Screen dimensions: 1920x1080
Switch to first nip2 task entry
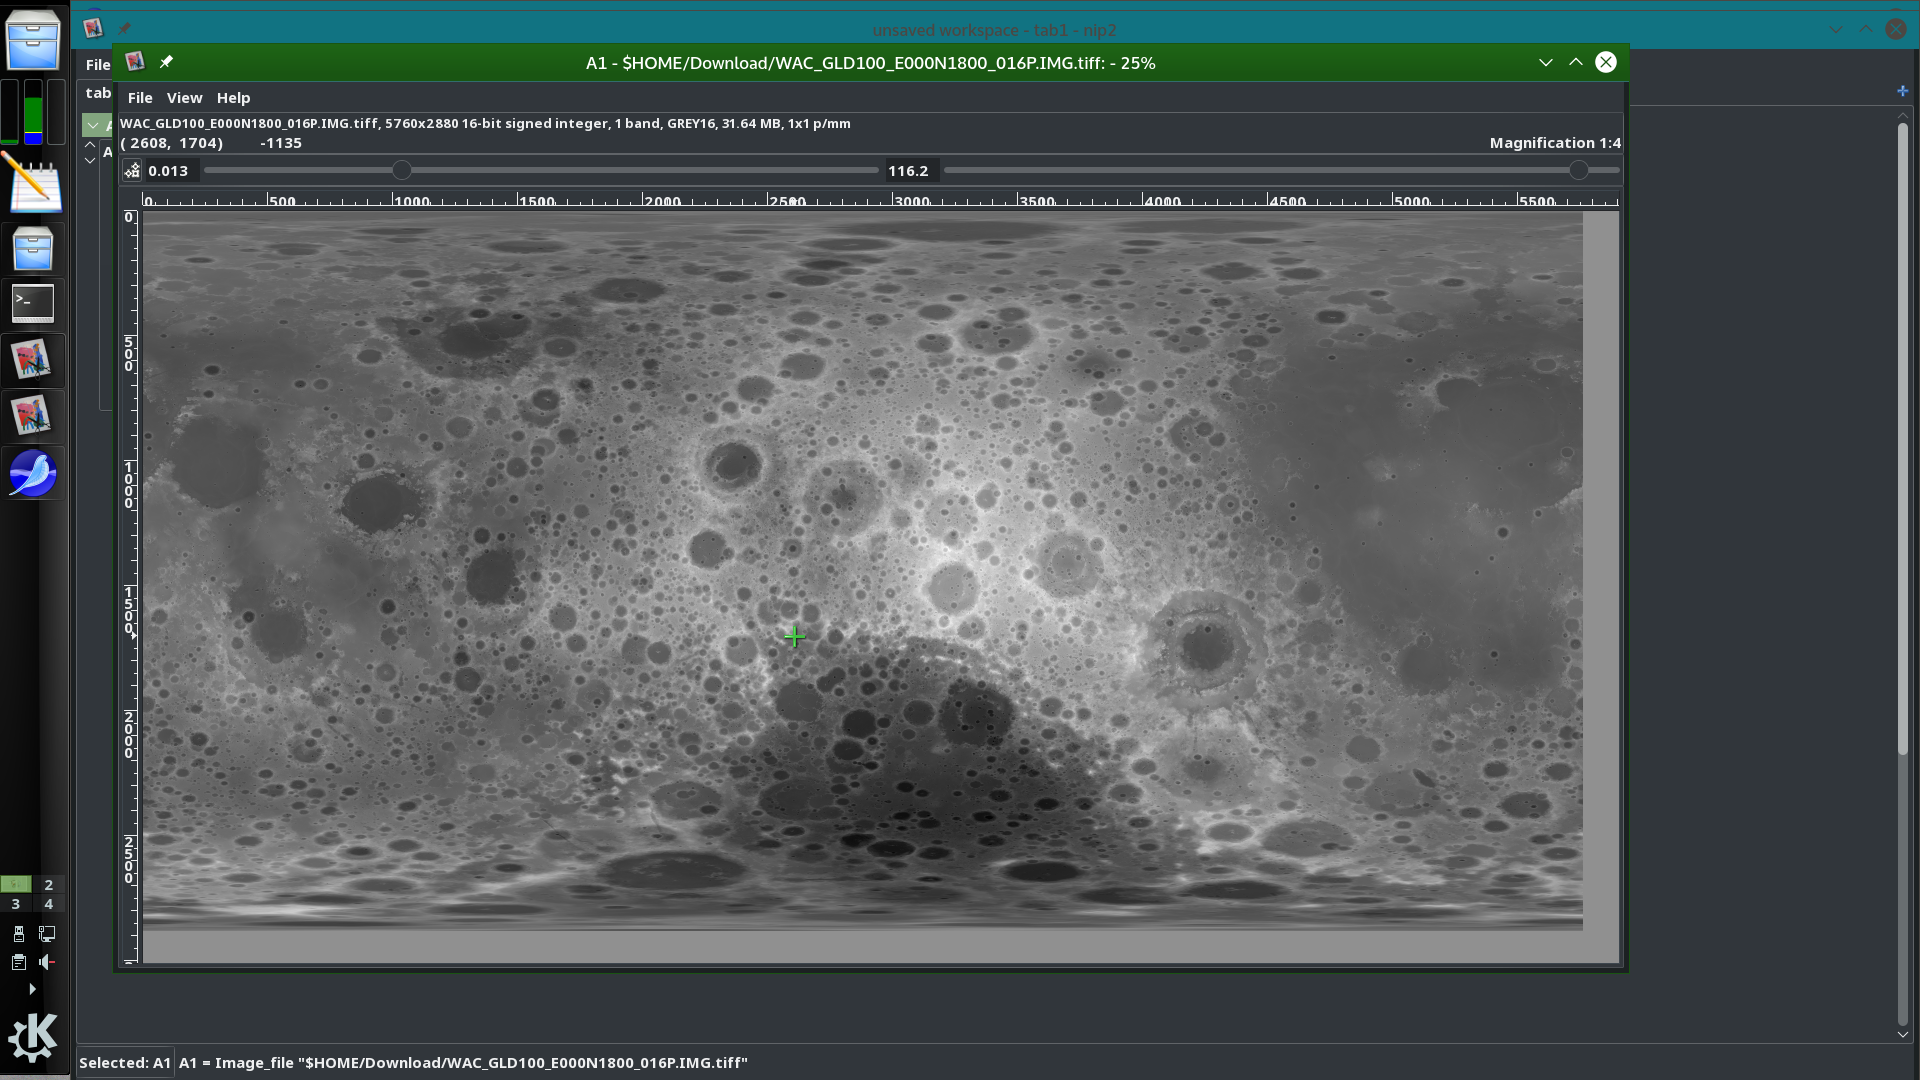(33, 360)
